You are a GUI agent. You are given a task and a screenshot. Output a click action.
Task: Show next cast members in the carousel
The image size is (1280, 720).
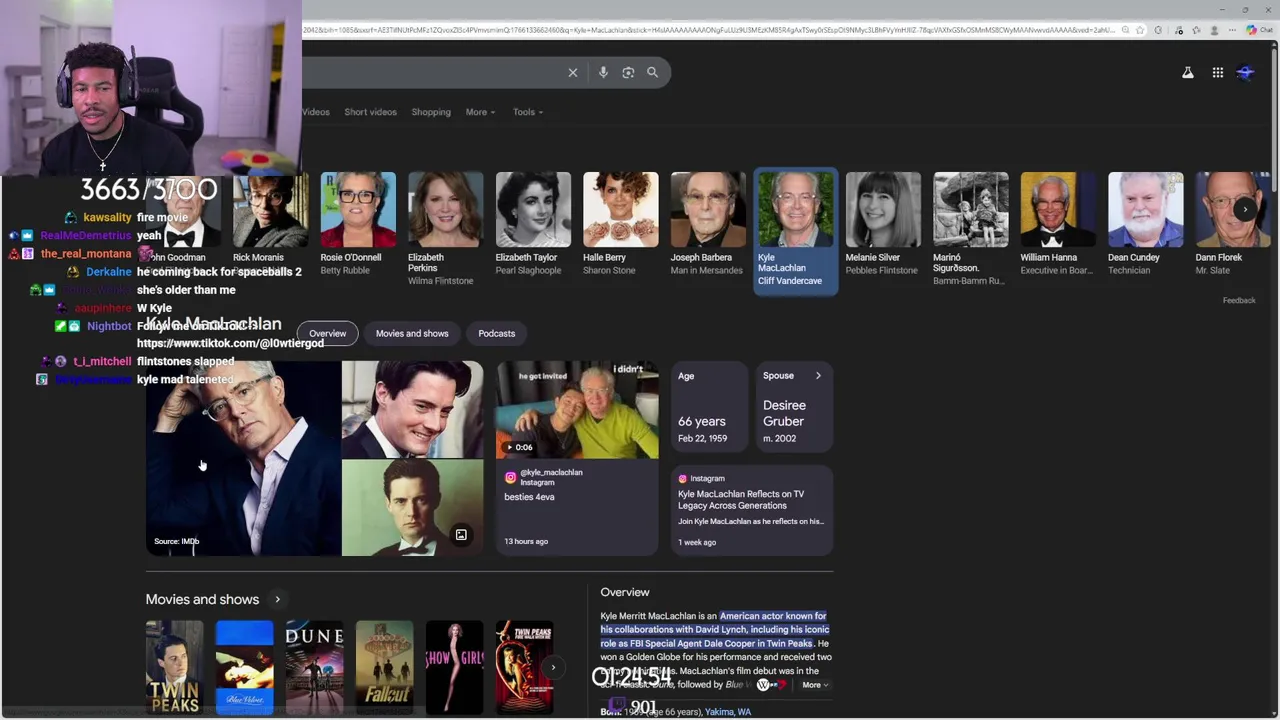tap(1244, 209)
